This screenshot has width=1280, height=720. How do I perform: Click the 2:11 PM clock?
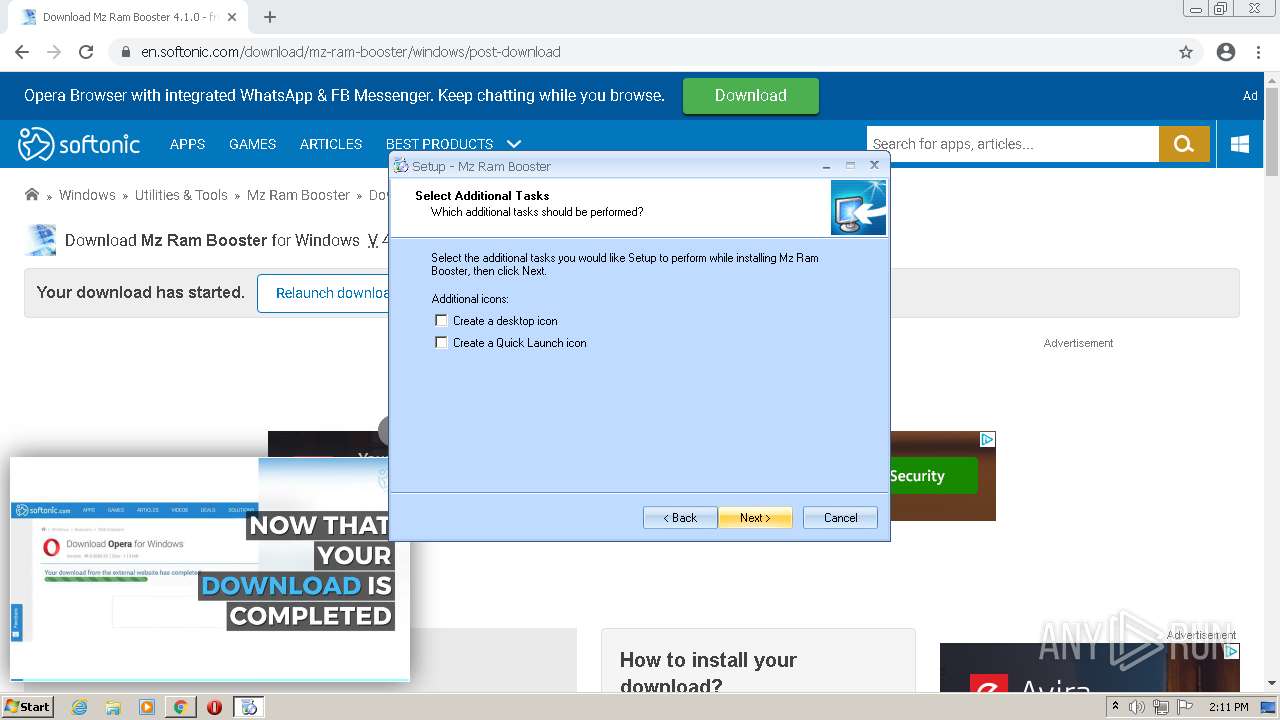(1229, 707)
